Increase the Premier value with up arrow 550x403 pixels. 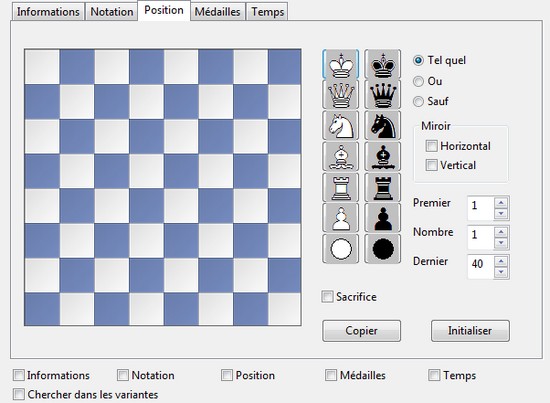(x=501, y=203)
